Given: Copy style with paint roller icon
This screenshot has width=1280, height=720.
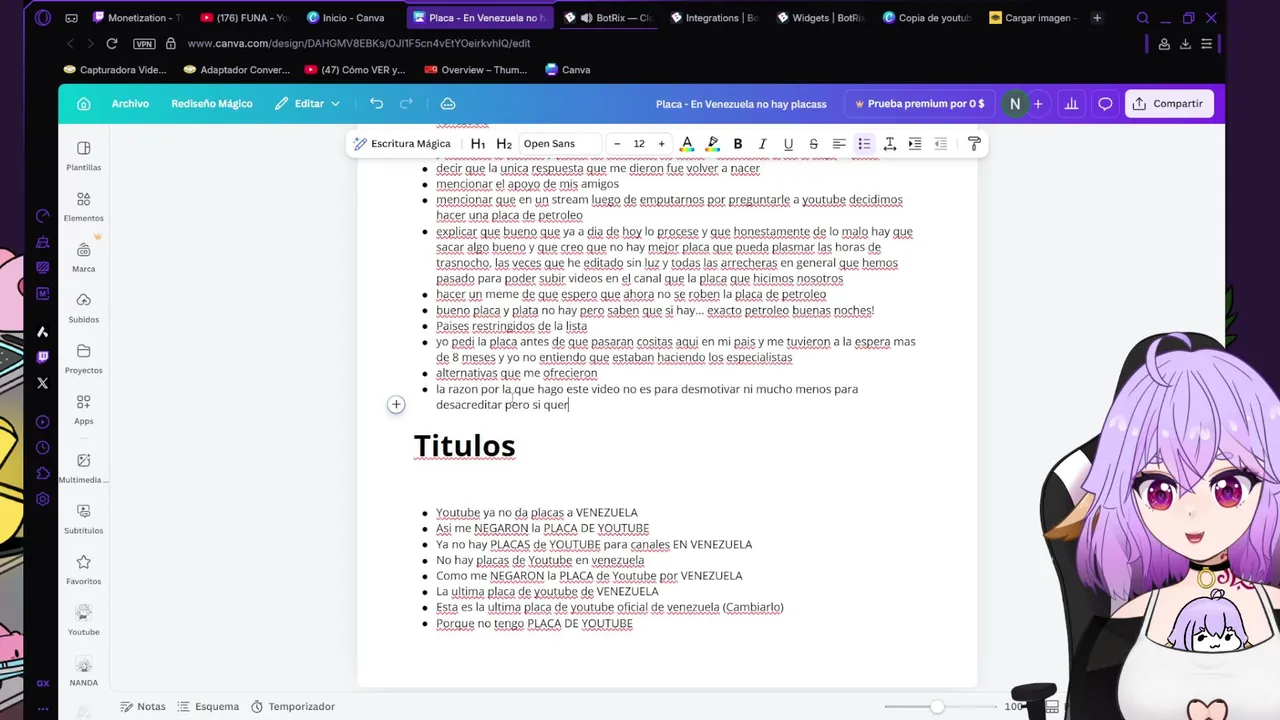Looking at the screenshot, I should coord(974,144).
